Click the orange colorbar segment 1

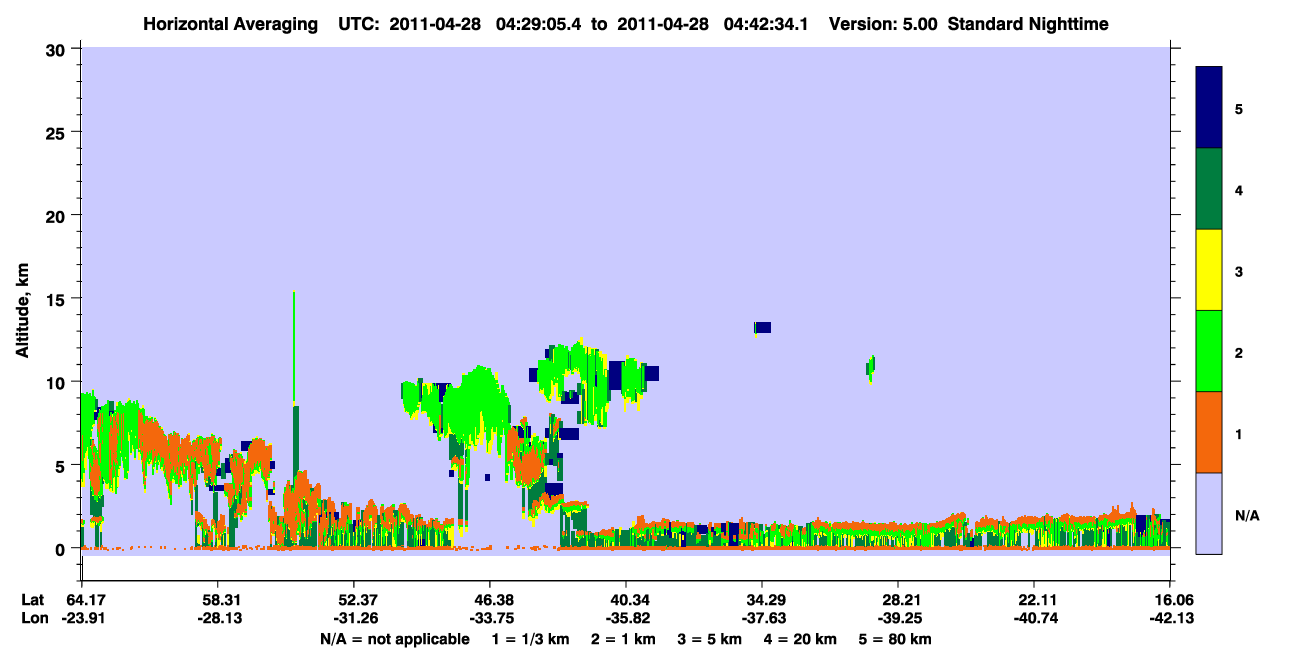(x=1209, y=432)
